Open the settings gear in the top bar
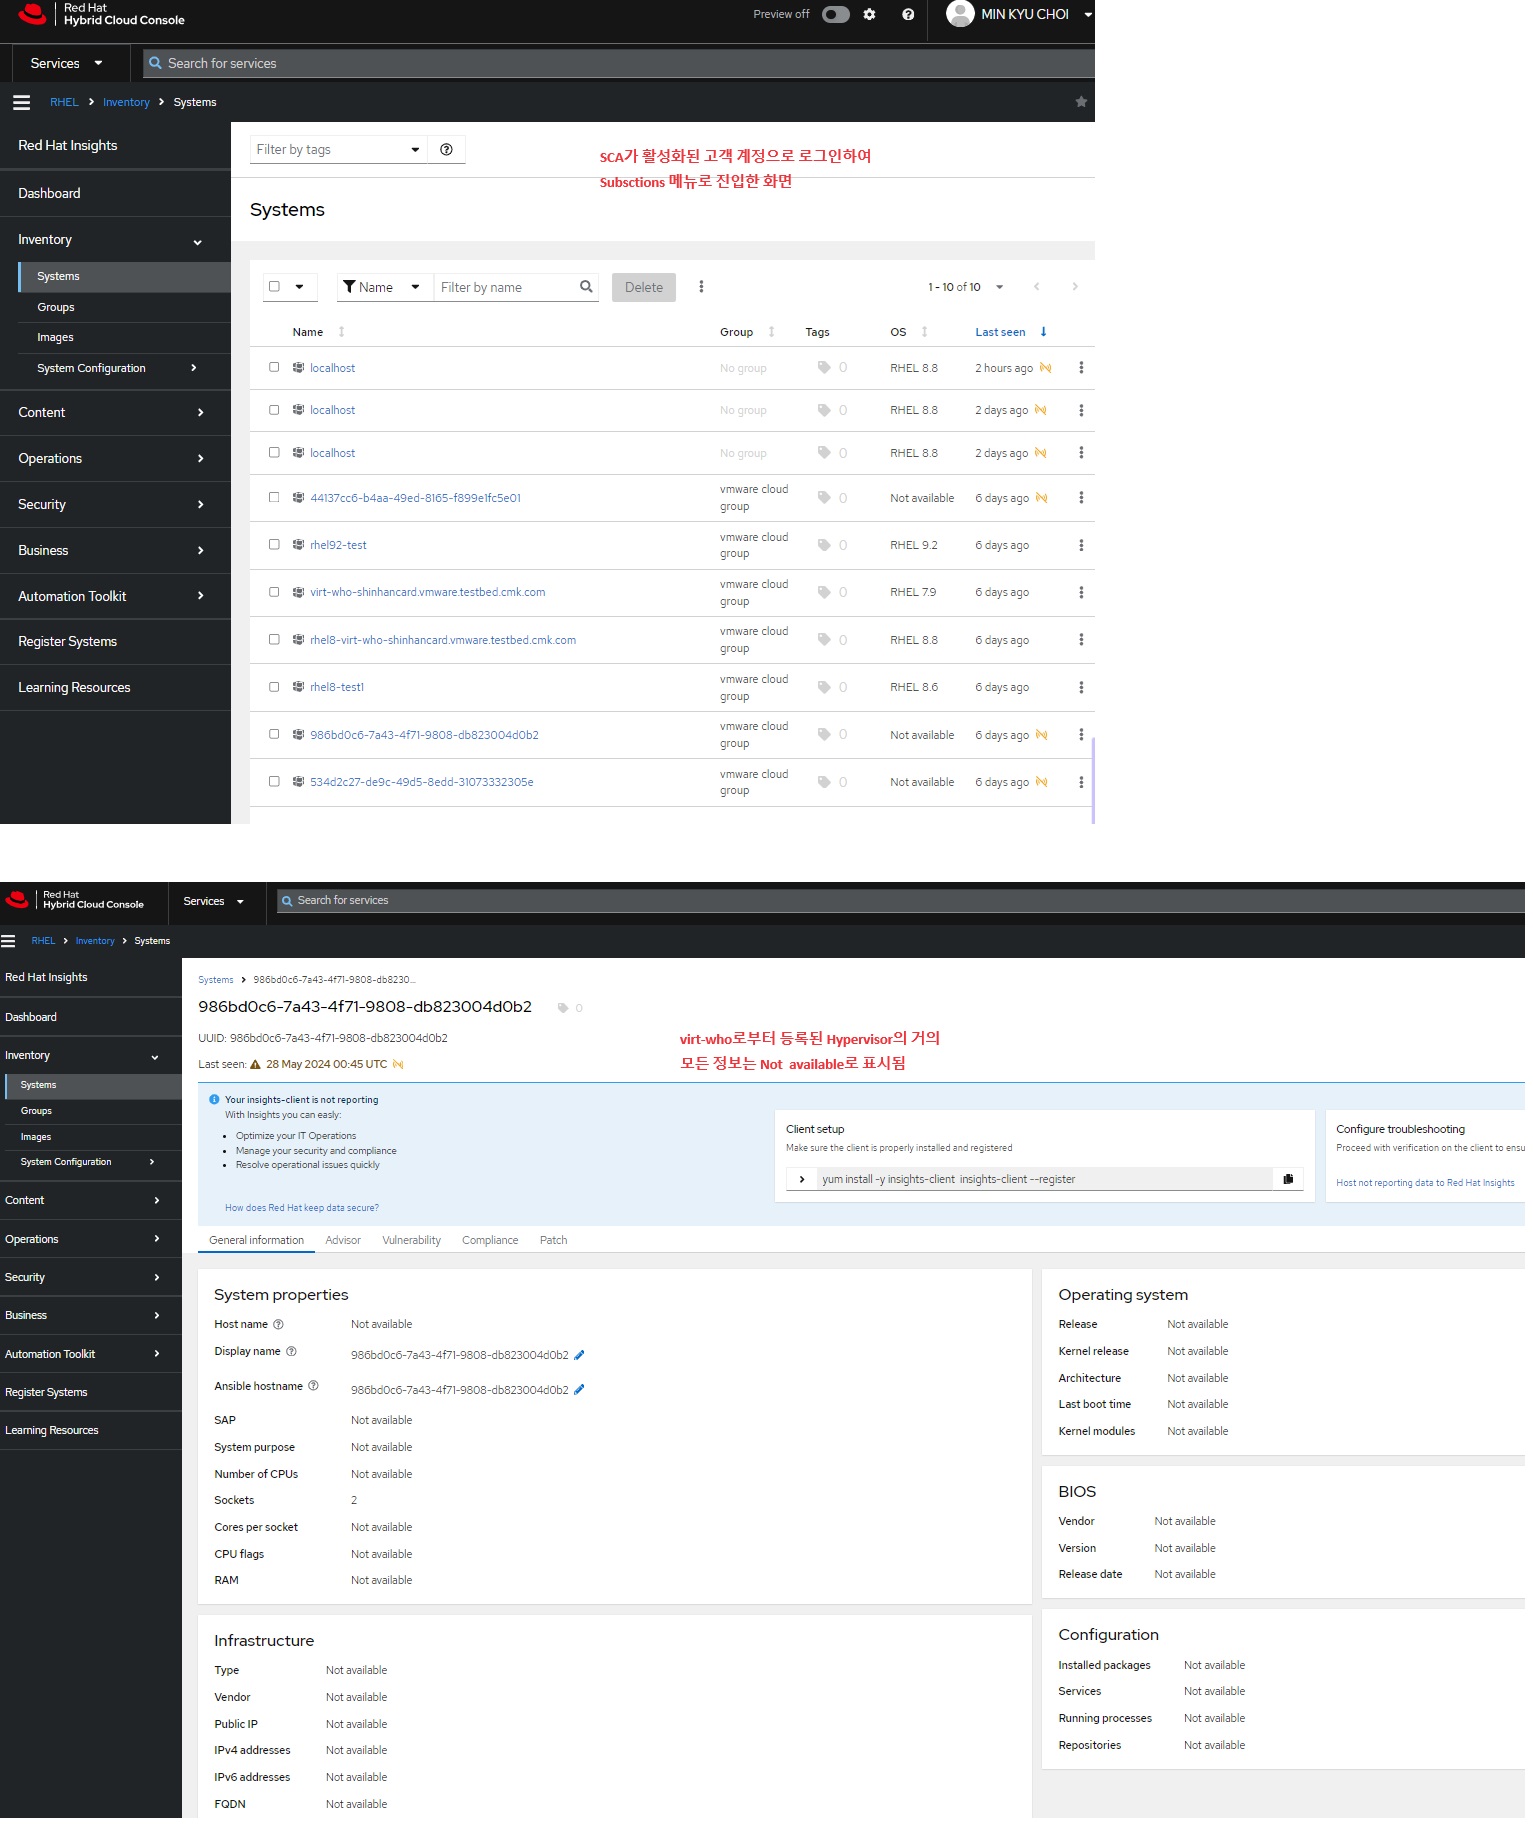This screenshot has width=1533, height=1834. pos(869,14)
